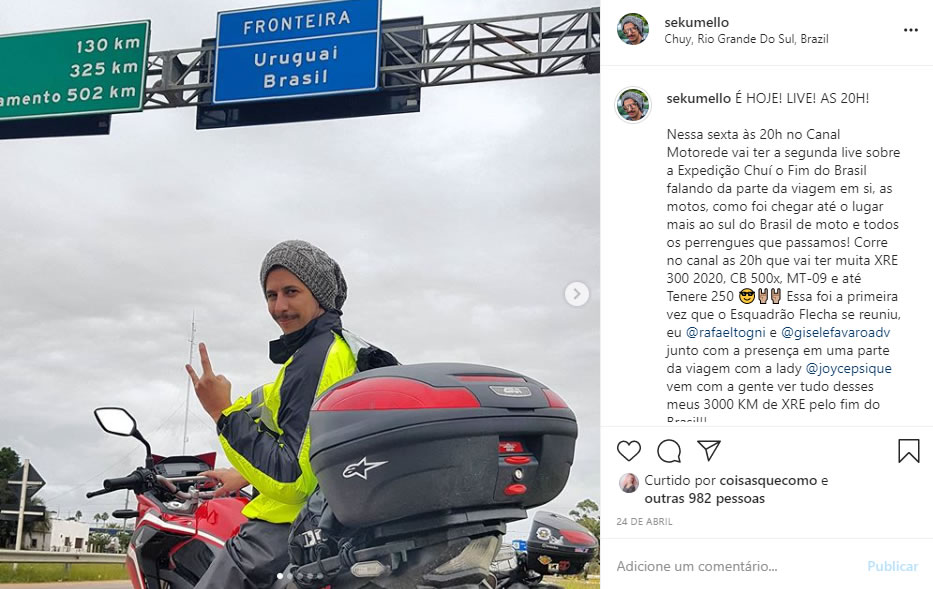Image resolution: width=933 pixels, height=589 pixels.
Task: Open @rafaeltogni profile mention
Action: 725,332
